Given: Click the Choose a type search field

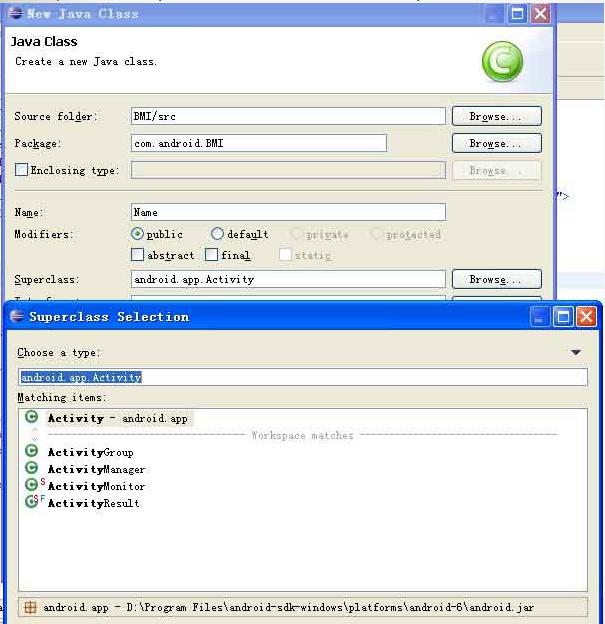Looking at the screenshot, I should (303, 377).
